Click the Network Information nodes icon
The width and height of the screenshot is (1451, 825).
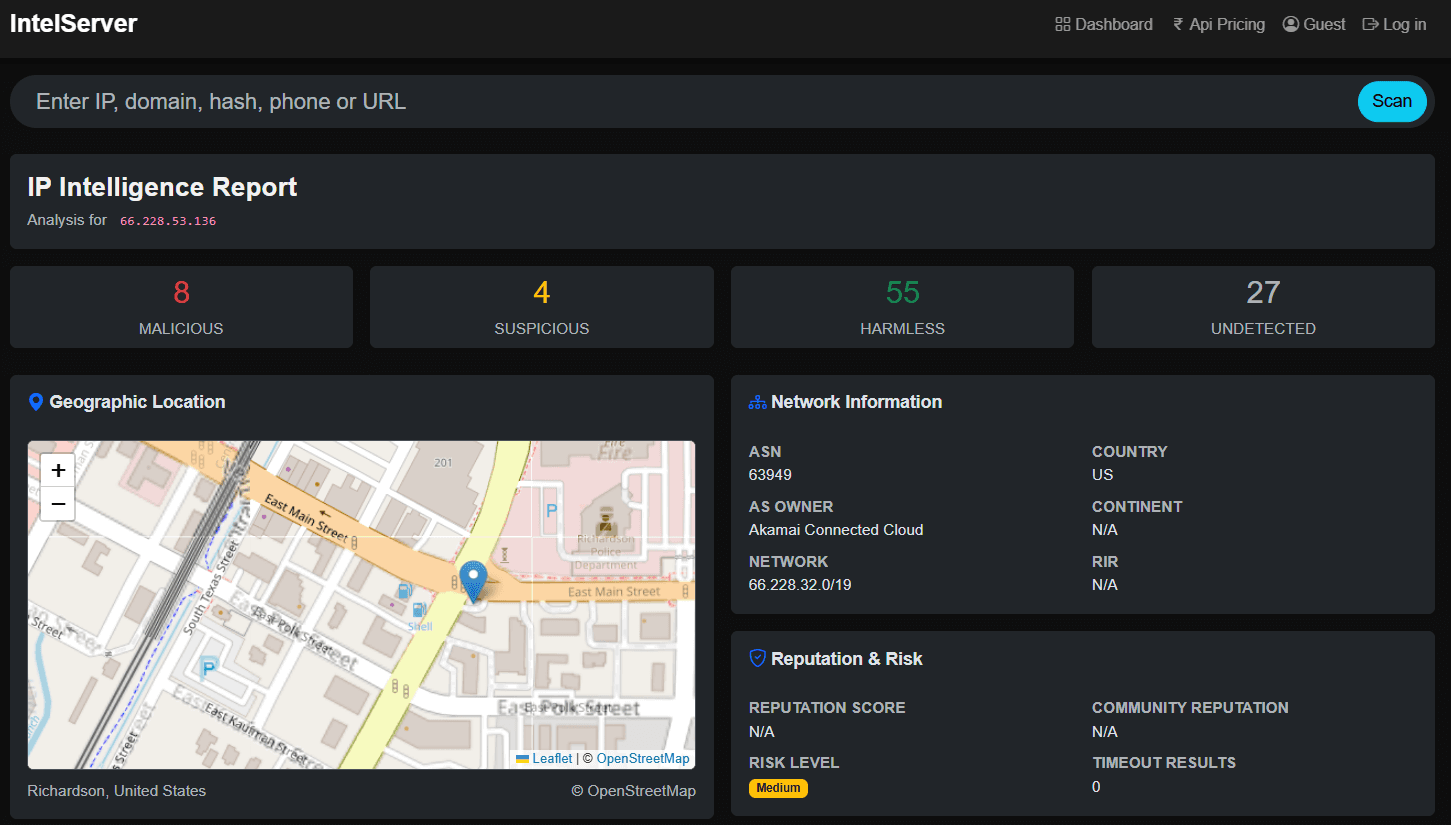(x=757, y=401)
